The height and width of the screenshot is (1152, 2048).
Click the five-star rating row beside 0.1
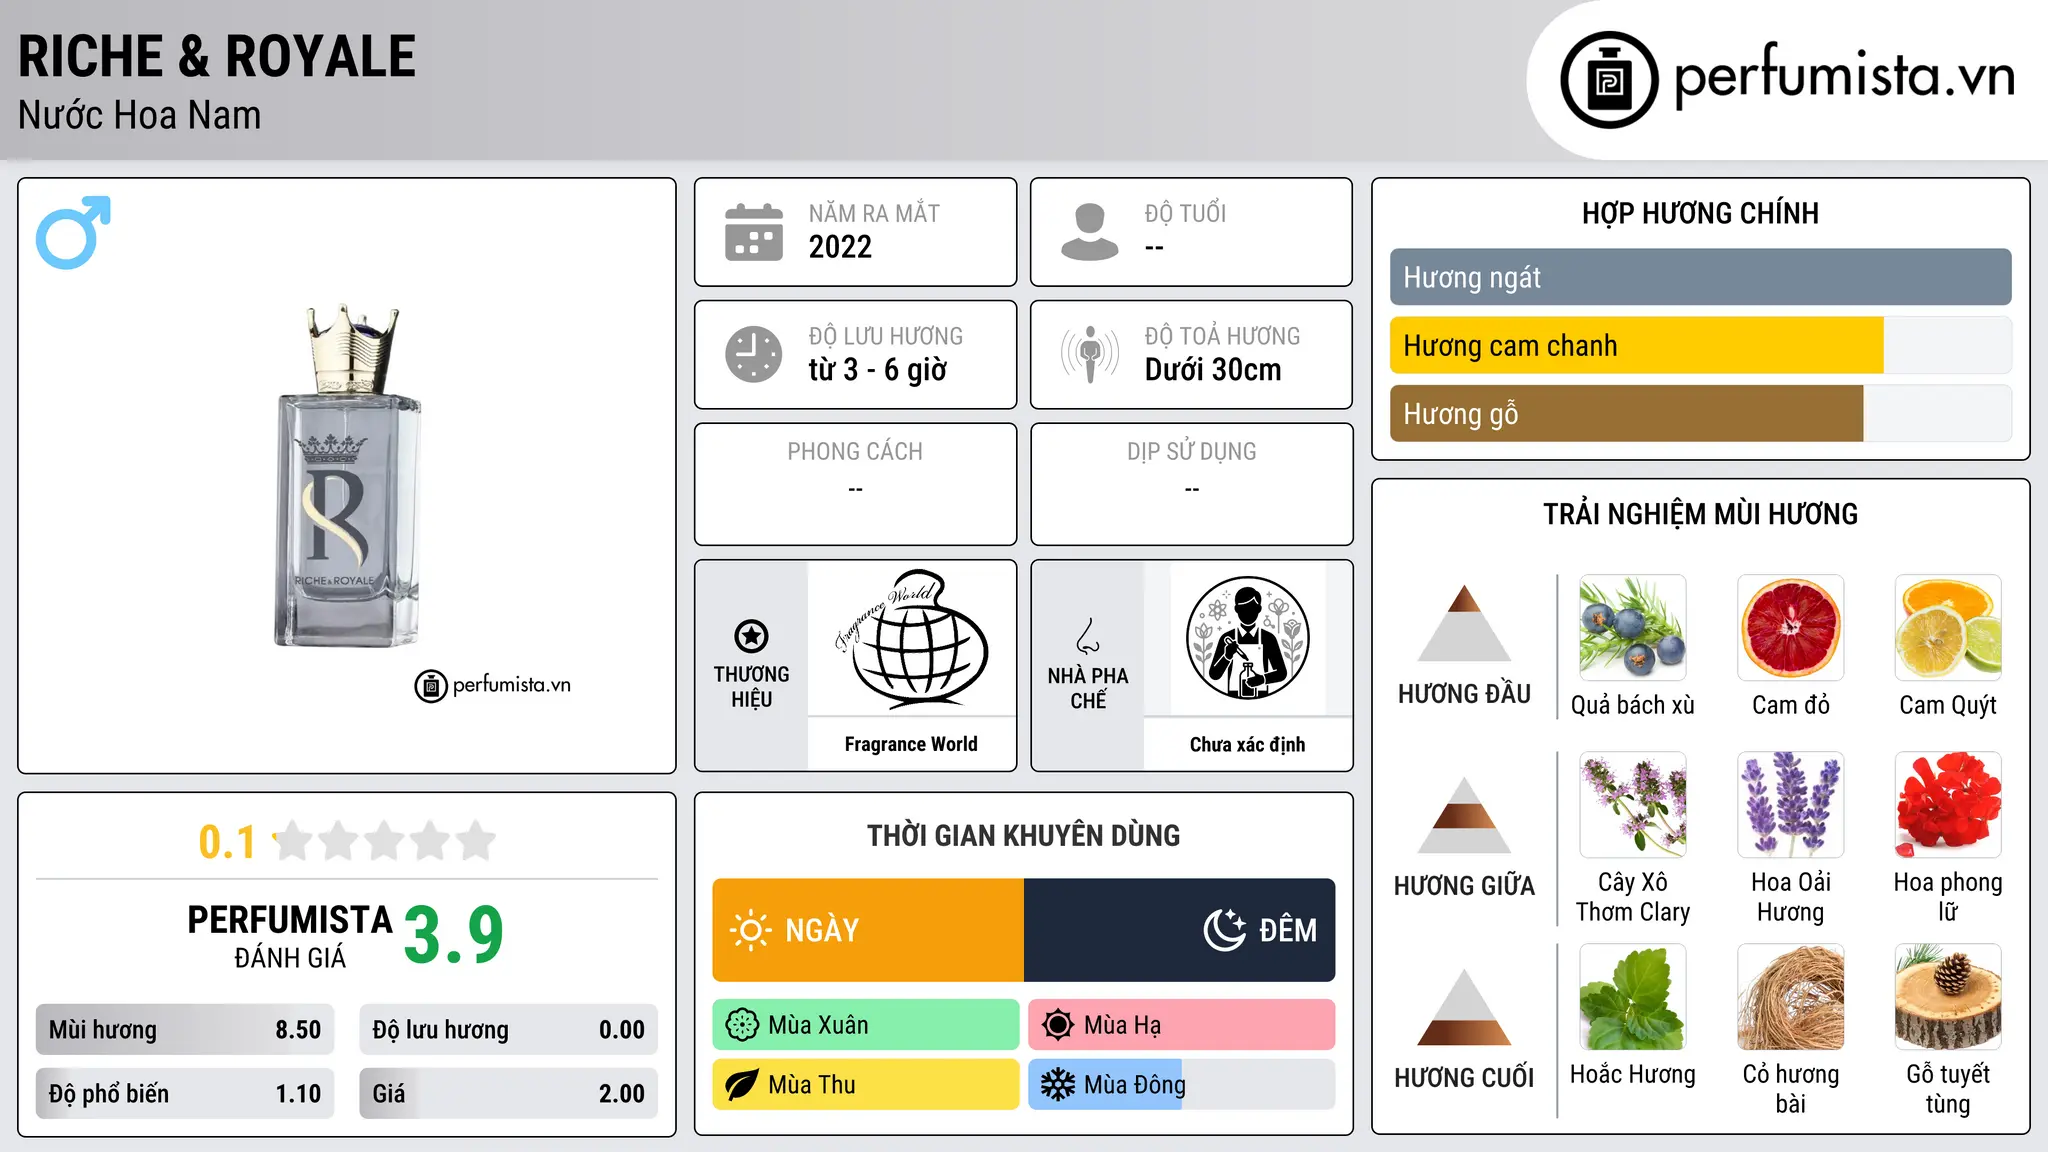pos(385,841)
